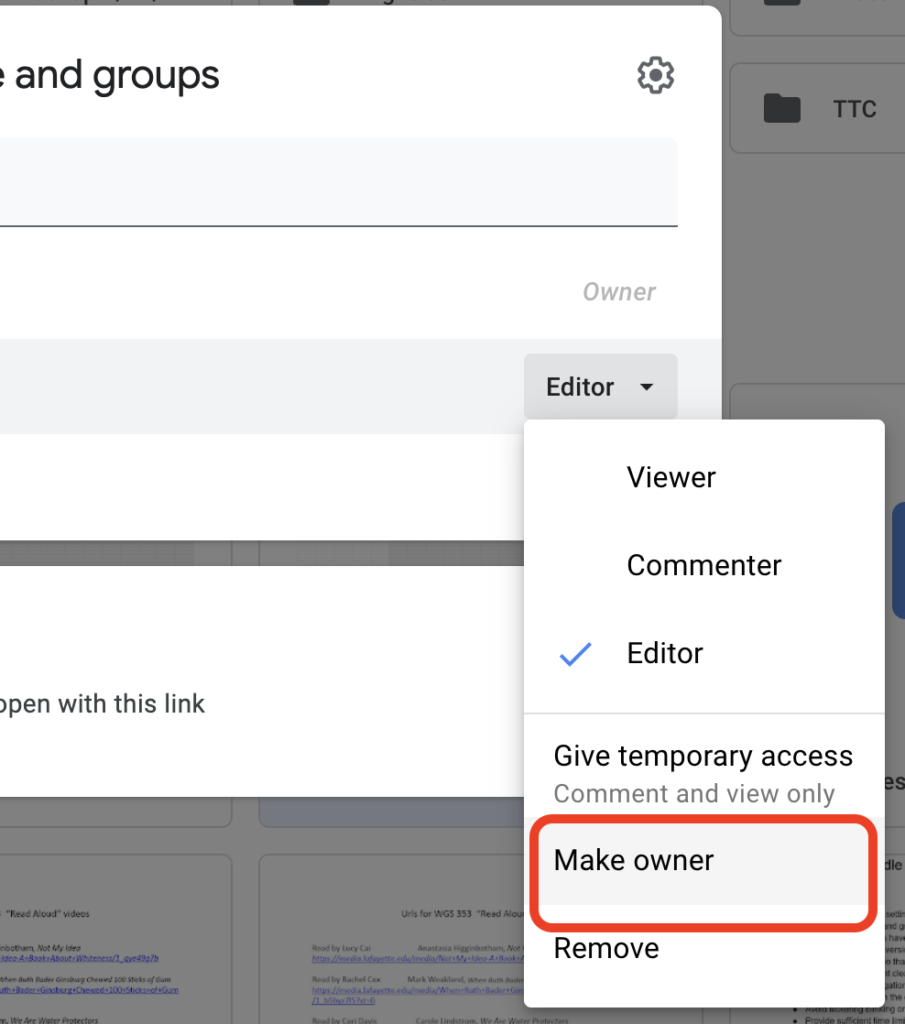Click the folder icon next to TTC

783,108
